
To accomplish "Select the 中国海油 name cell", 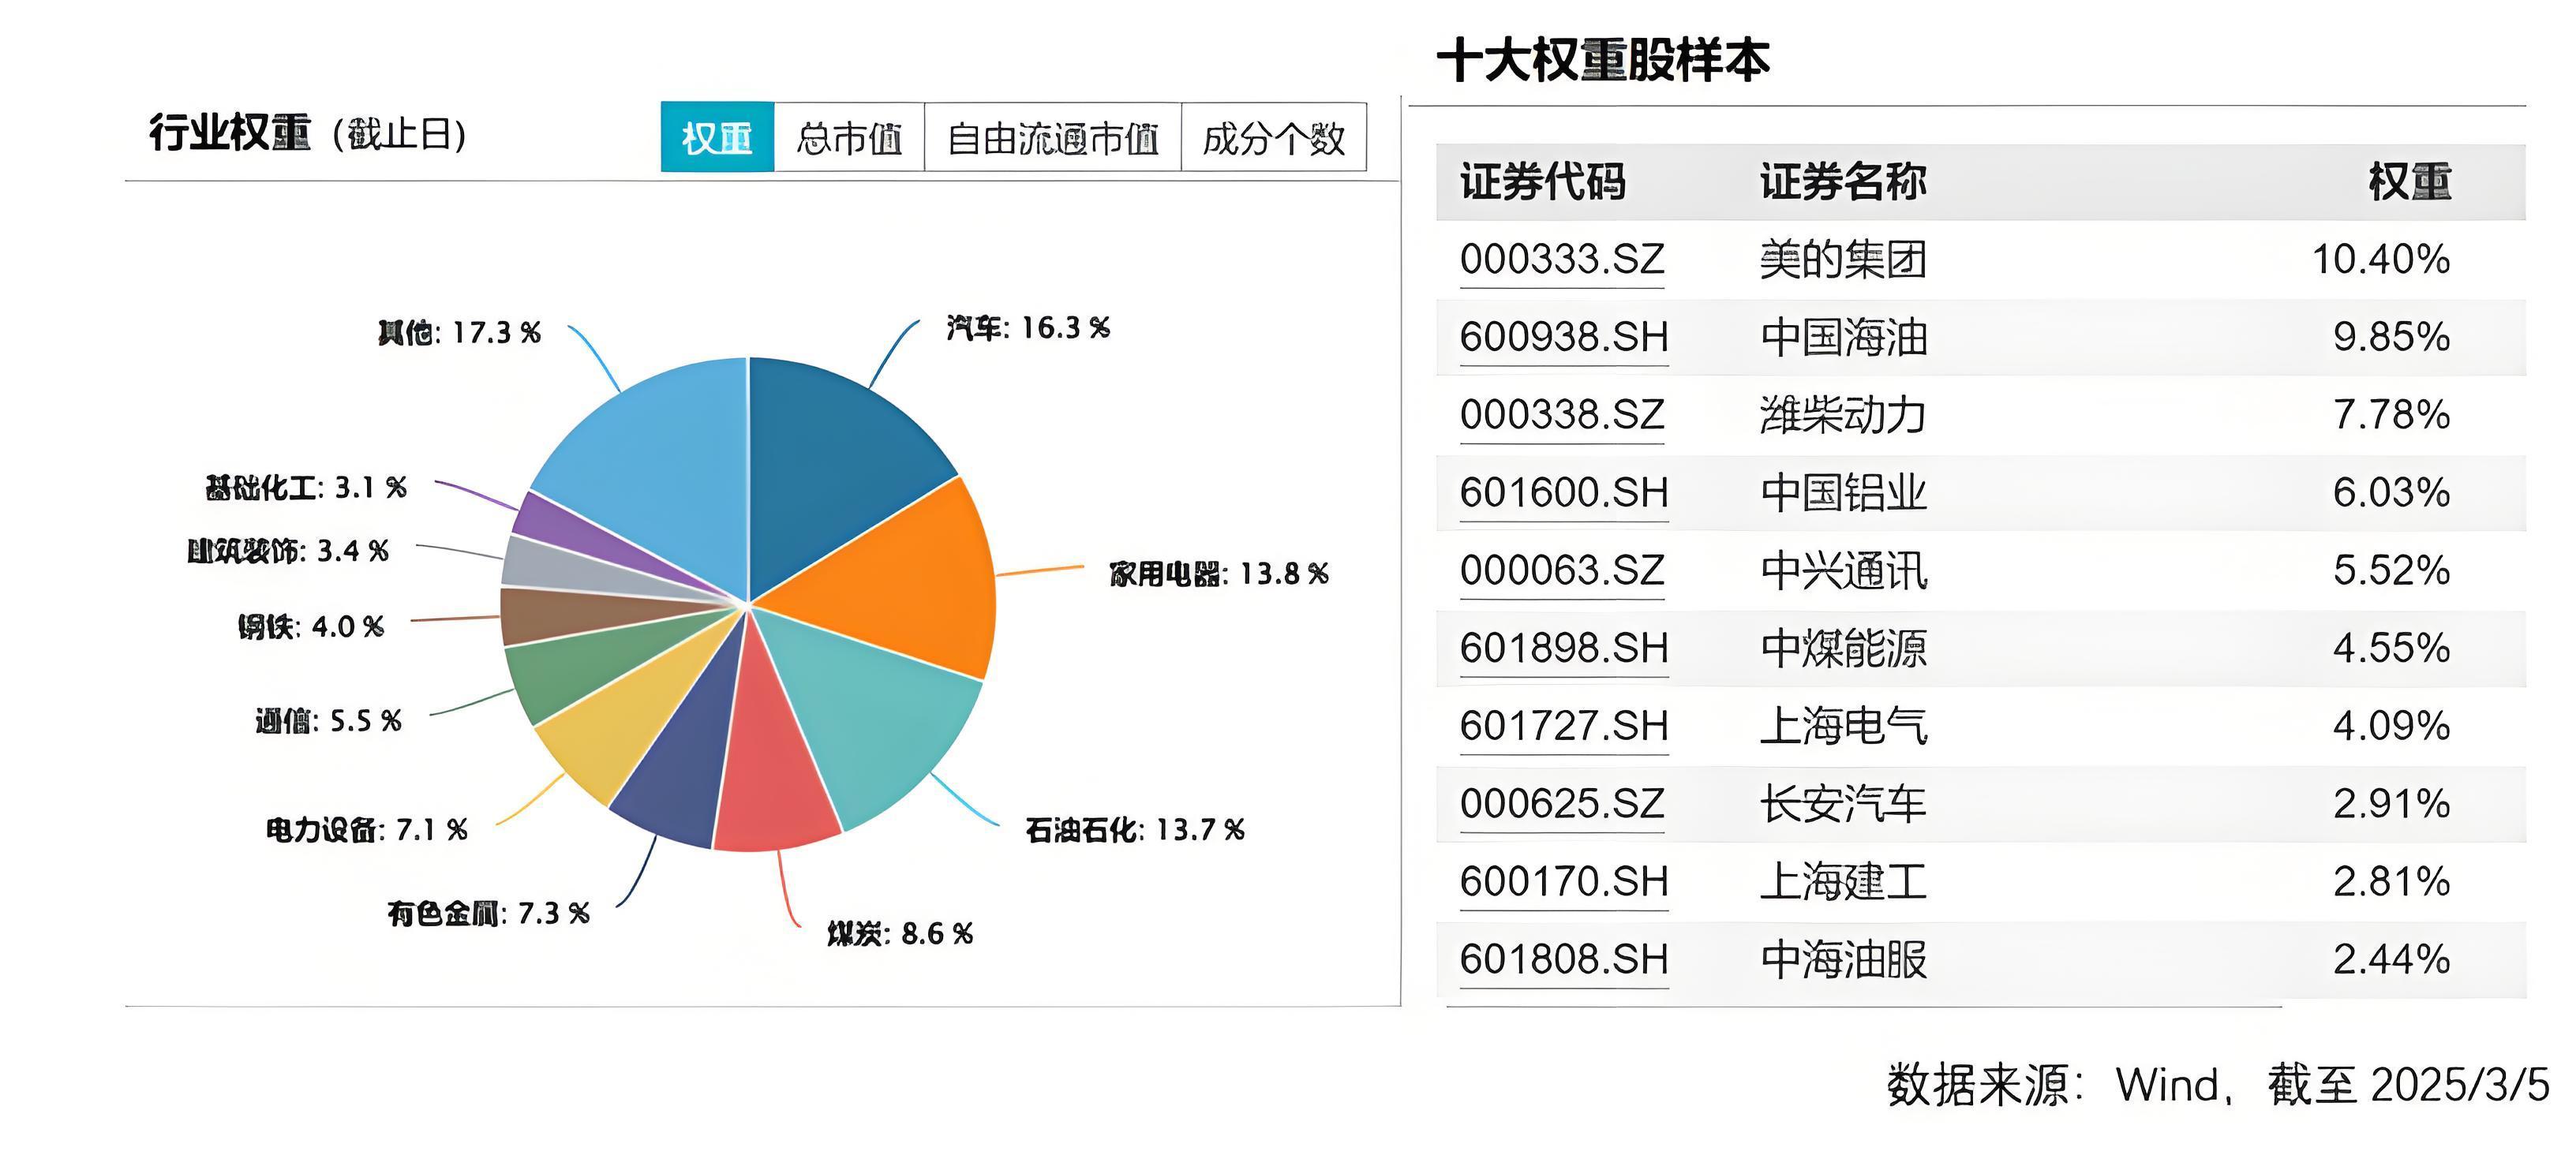I will click(1843, 337).
